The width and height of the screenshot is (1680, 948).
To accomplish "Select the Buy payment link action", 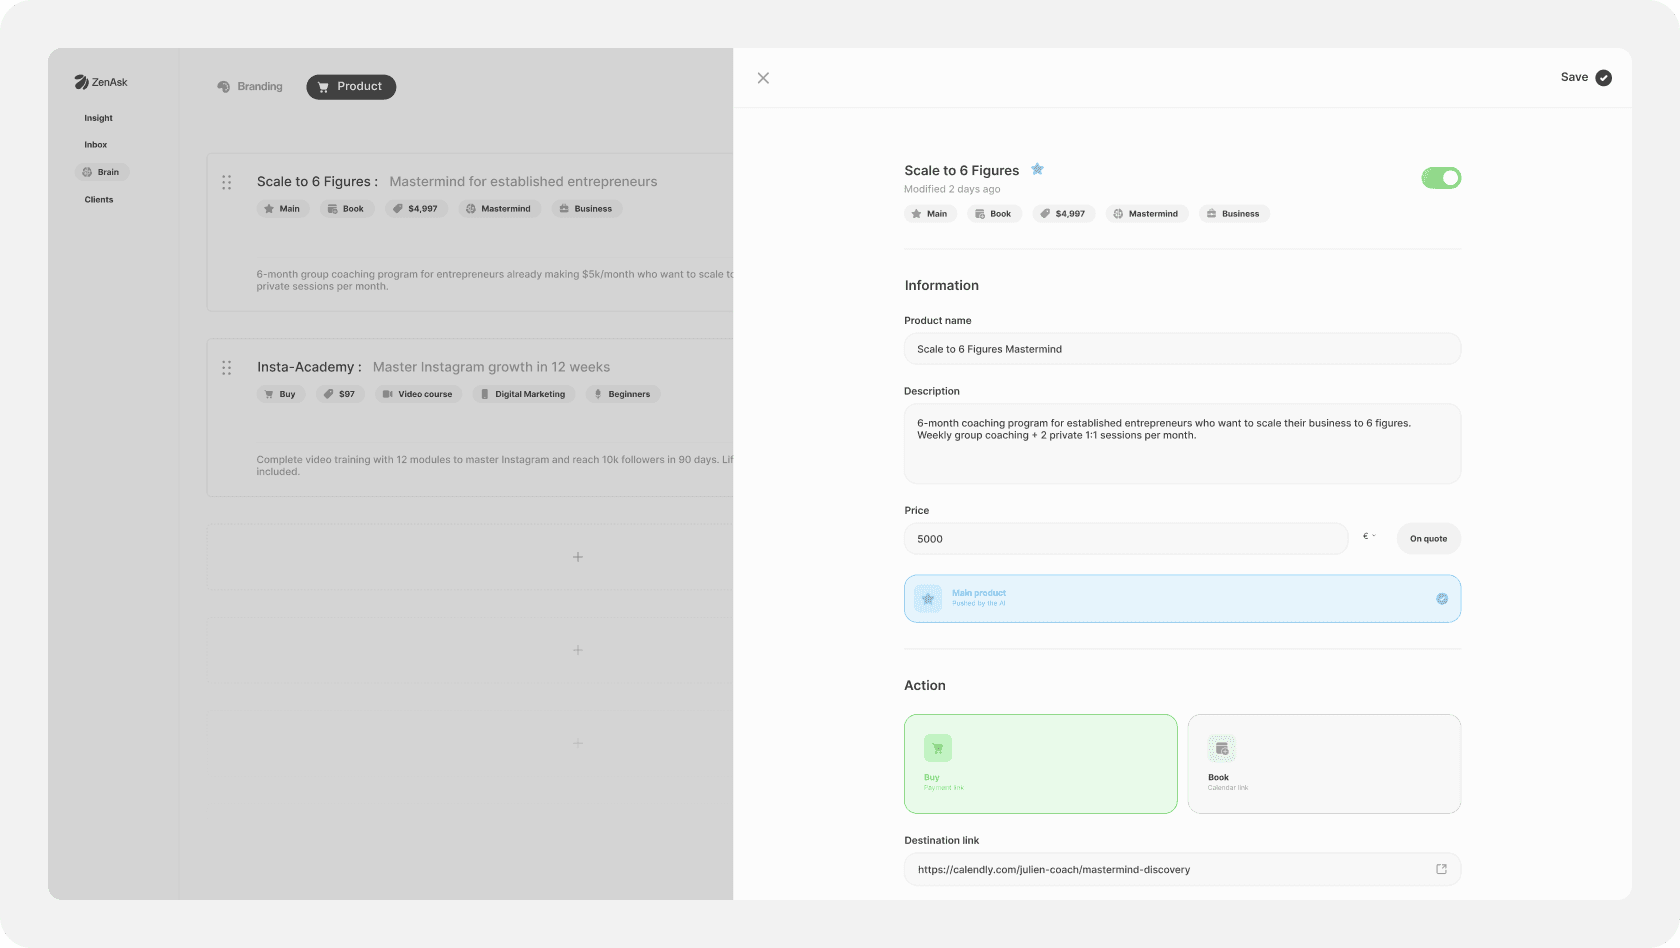I will 1040,764.
